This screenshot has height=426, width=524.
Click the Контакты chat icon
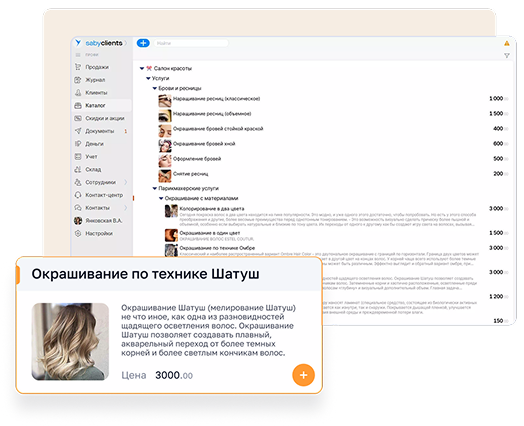click(x=78, y=207)
